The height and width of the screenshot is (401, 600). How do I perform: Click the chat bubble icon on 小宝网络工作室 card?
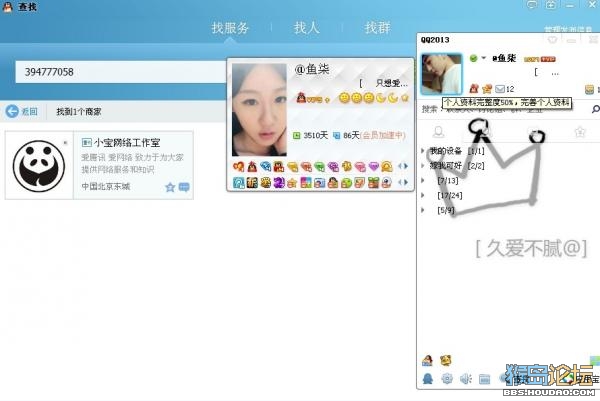(184, 187)
